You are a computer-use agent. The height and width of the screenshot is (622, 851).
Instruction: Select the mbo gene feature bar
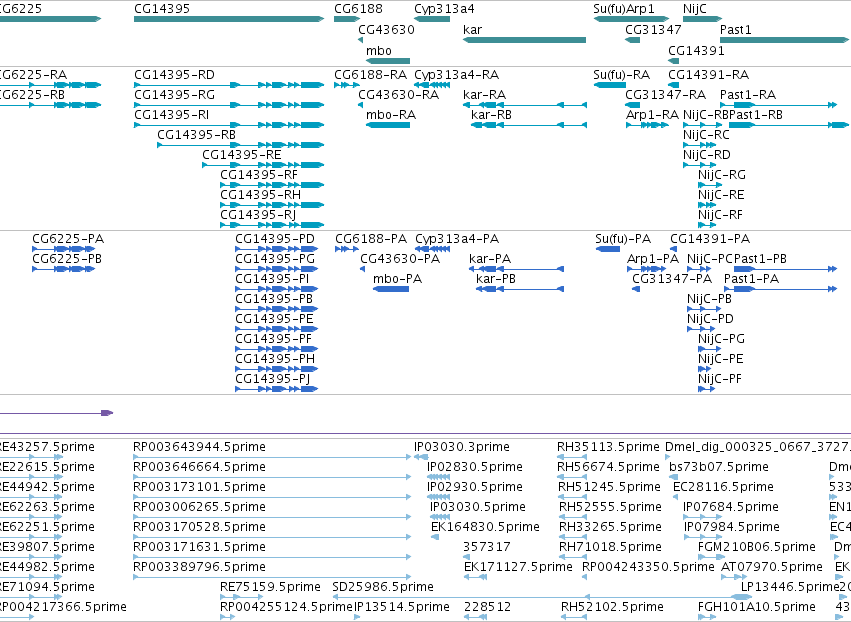coord(388,61)
